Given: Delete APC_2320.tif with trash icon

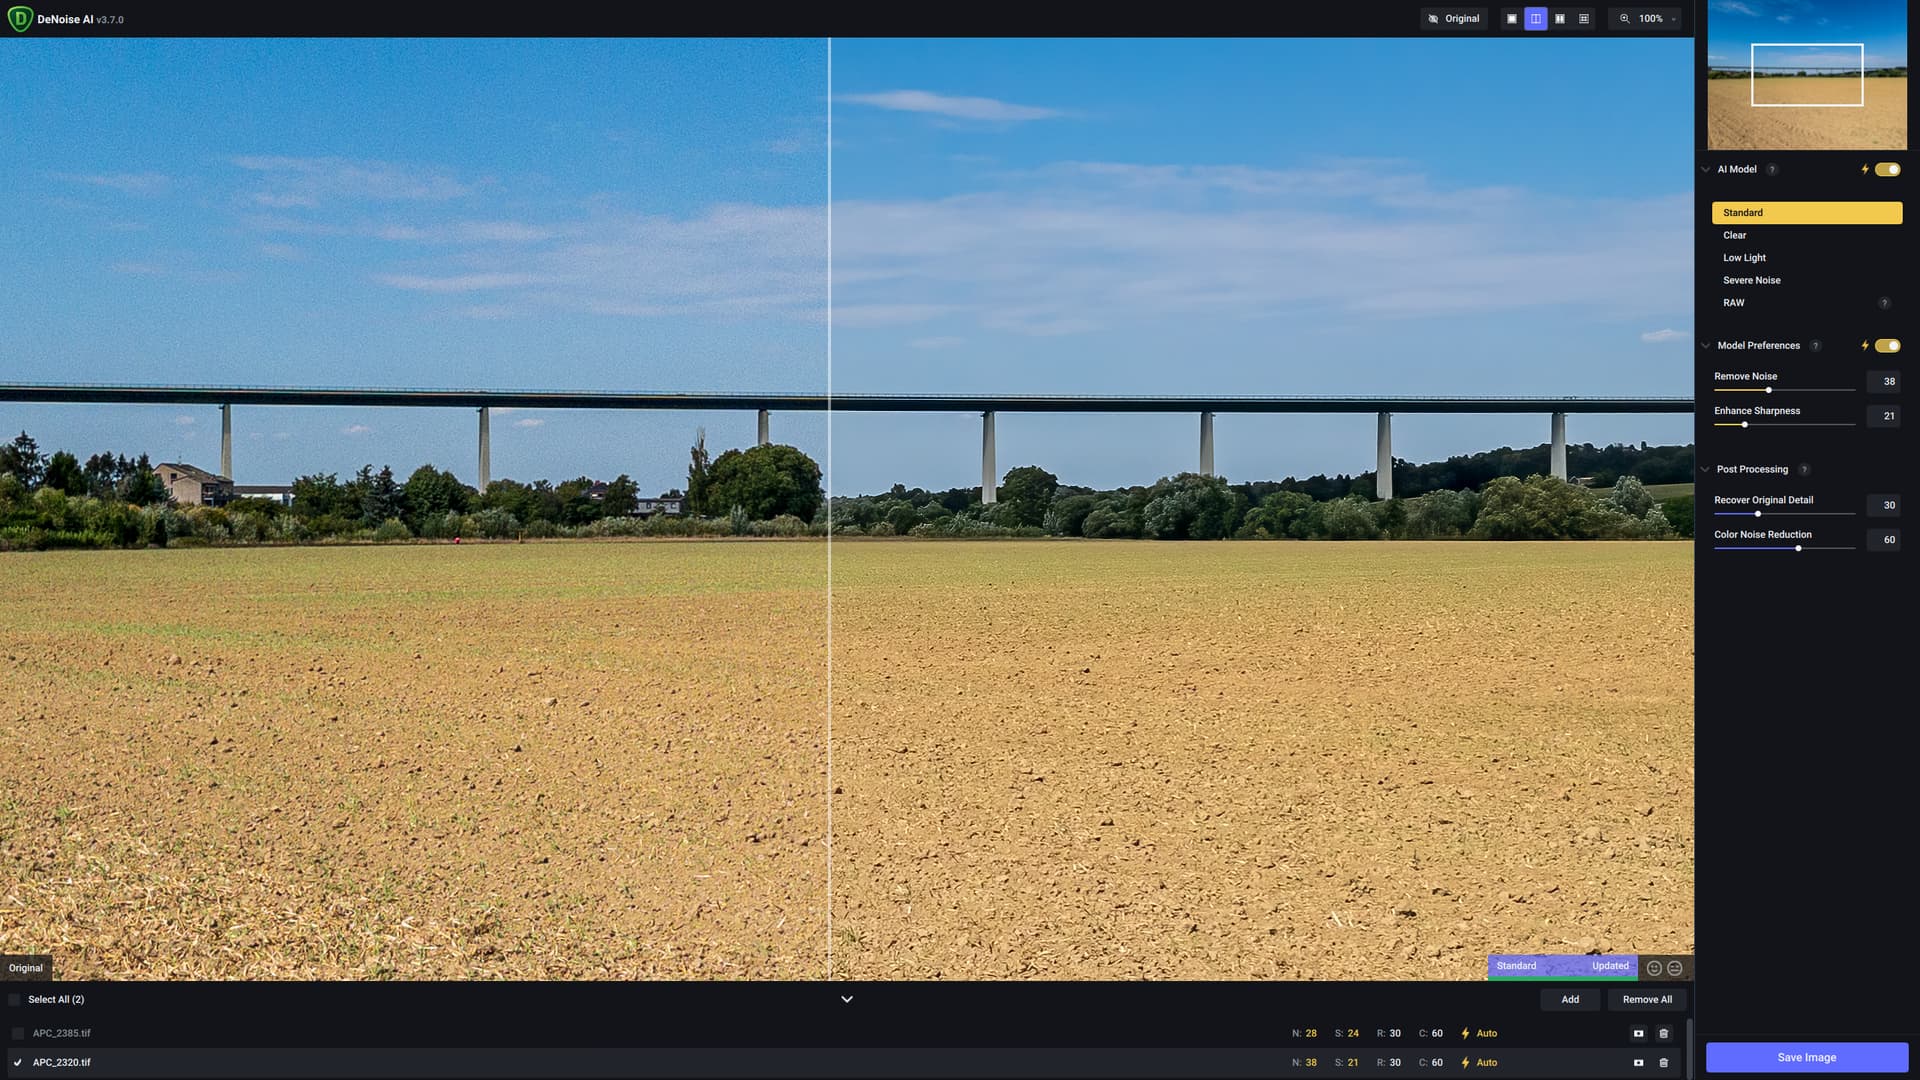Looking at the screenshot, I should pos(1663,1062).
